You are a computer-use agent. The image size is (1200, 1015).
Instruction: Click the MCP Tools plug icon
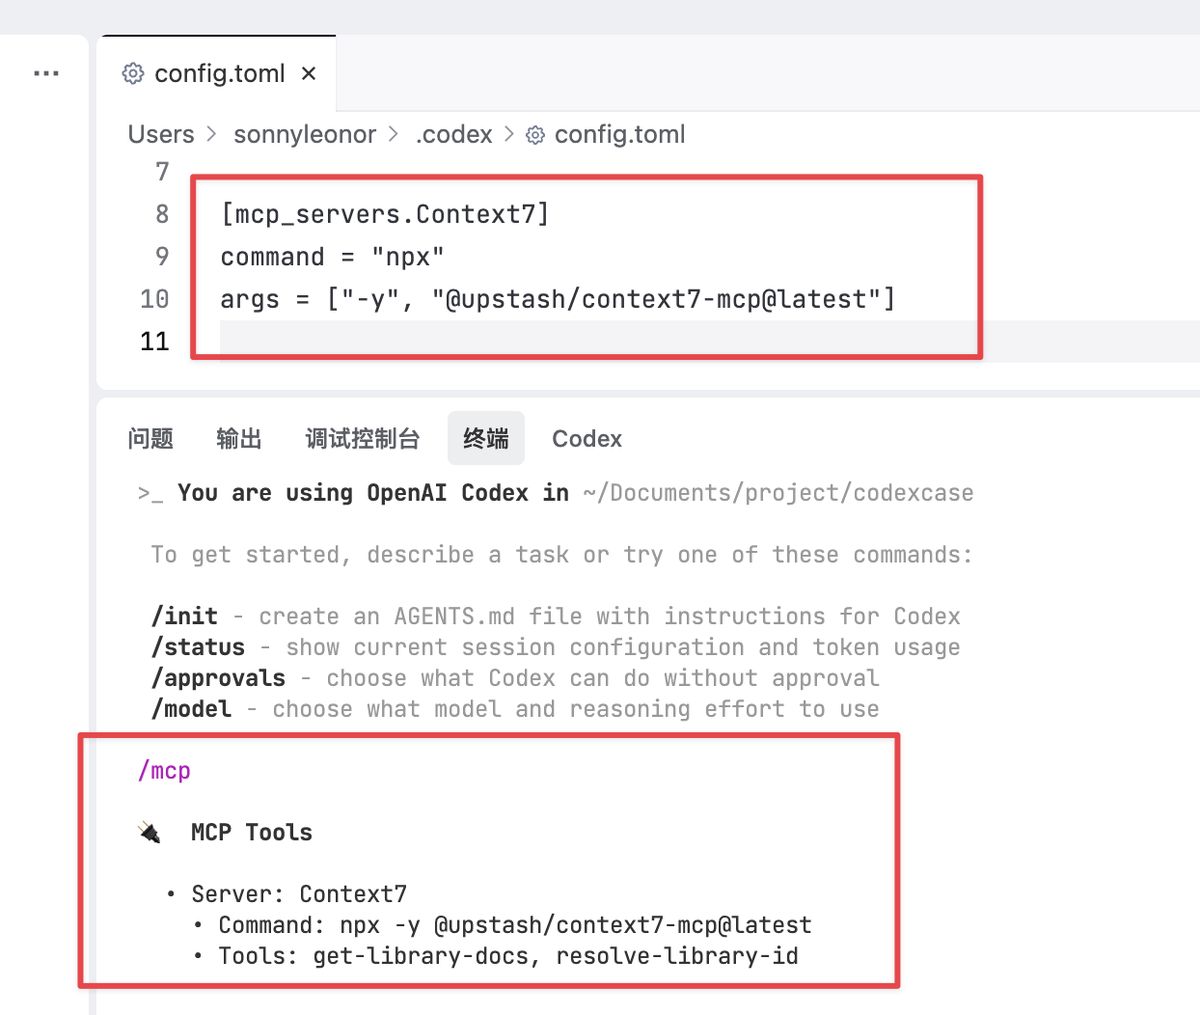(x=150, y=832)
